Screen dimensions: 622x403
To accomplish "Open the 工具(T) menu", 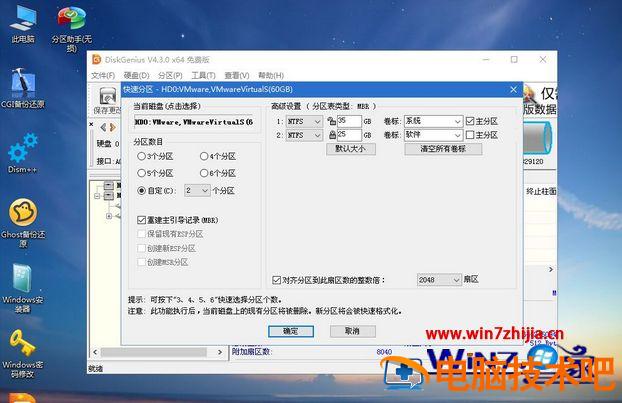I will click(x=203, y=75).
